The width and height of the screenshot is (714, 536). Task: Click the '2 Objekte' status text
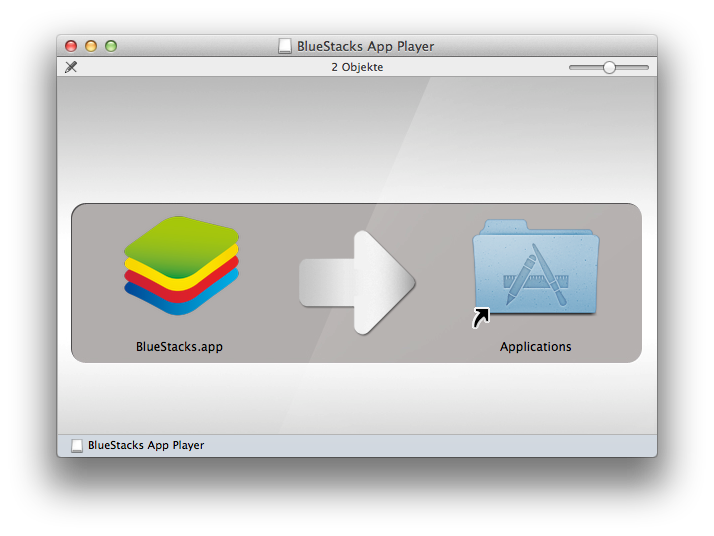[x=357, y=67]
